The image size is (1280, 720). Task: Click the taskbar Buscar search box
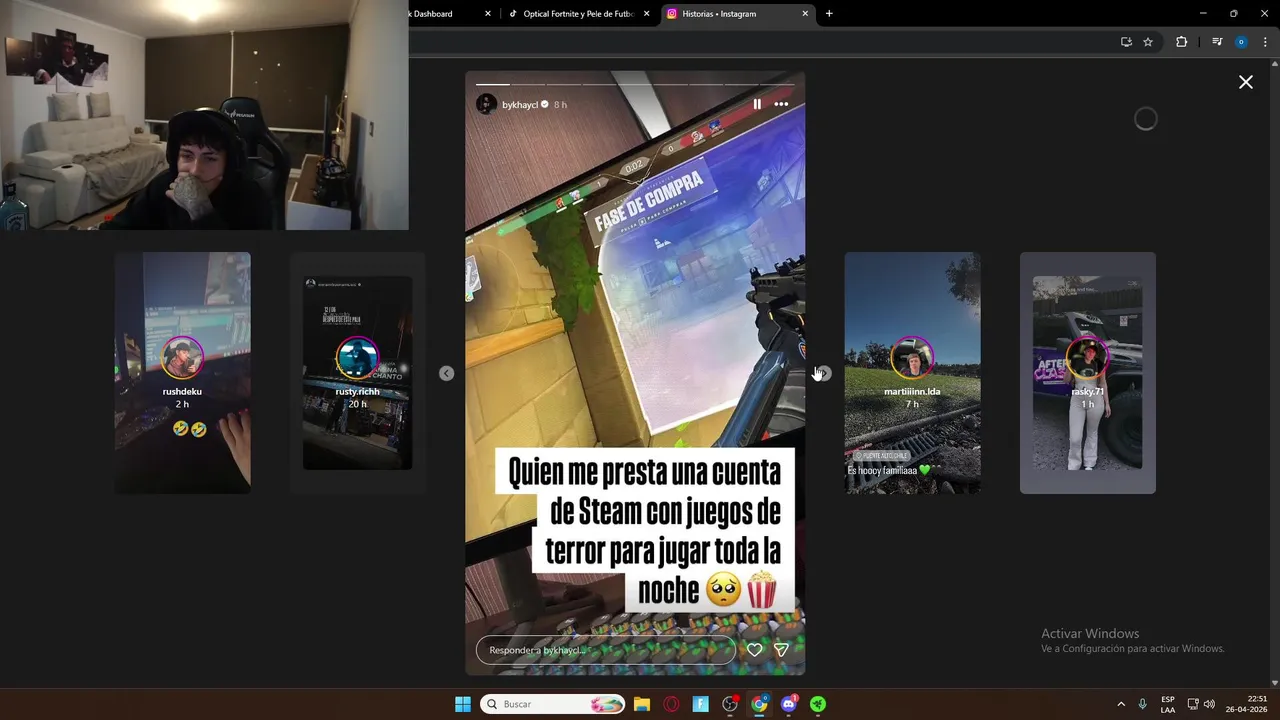coord(552,704)
